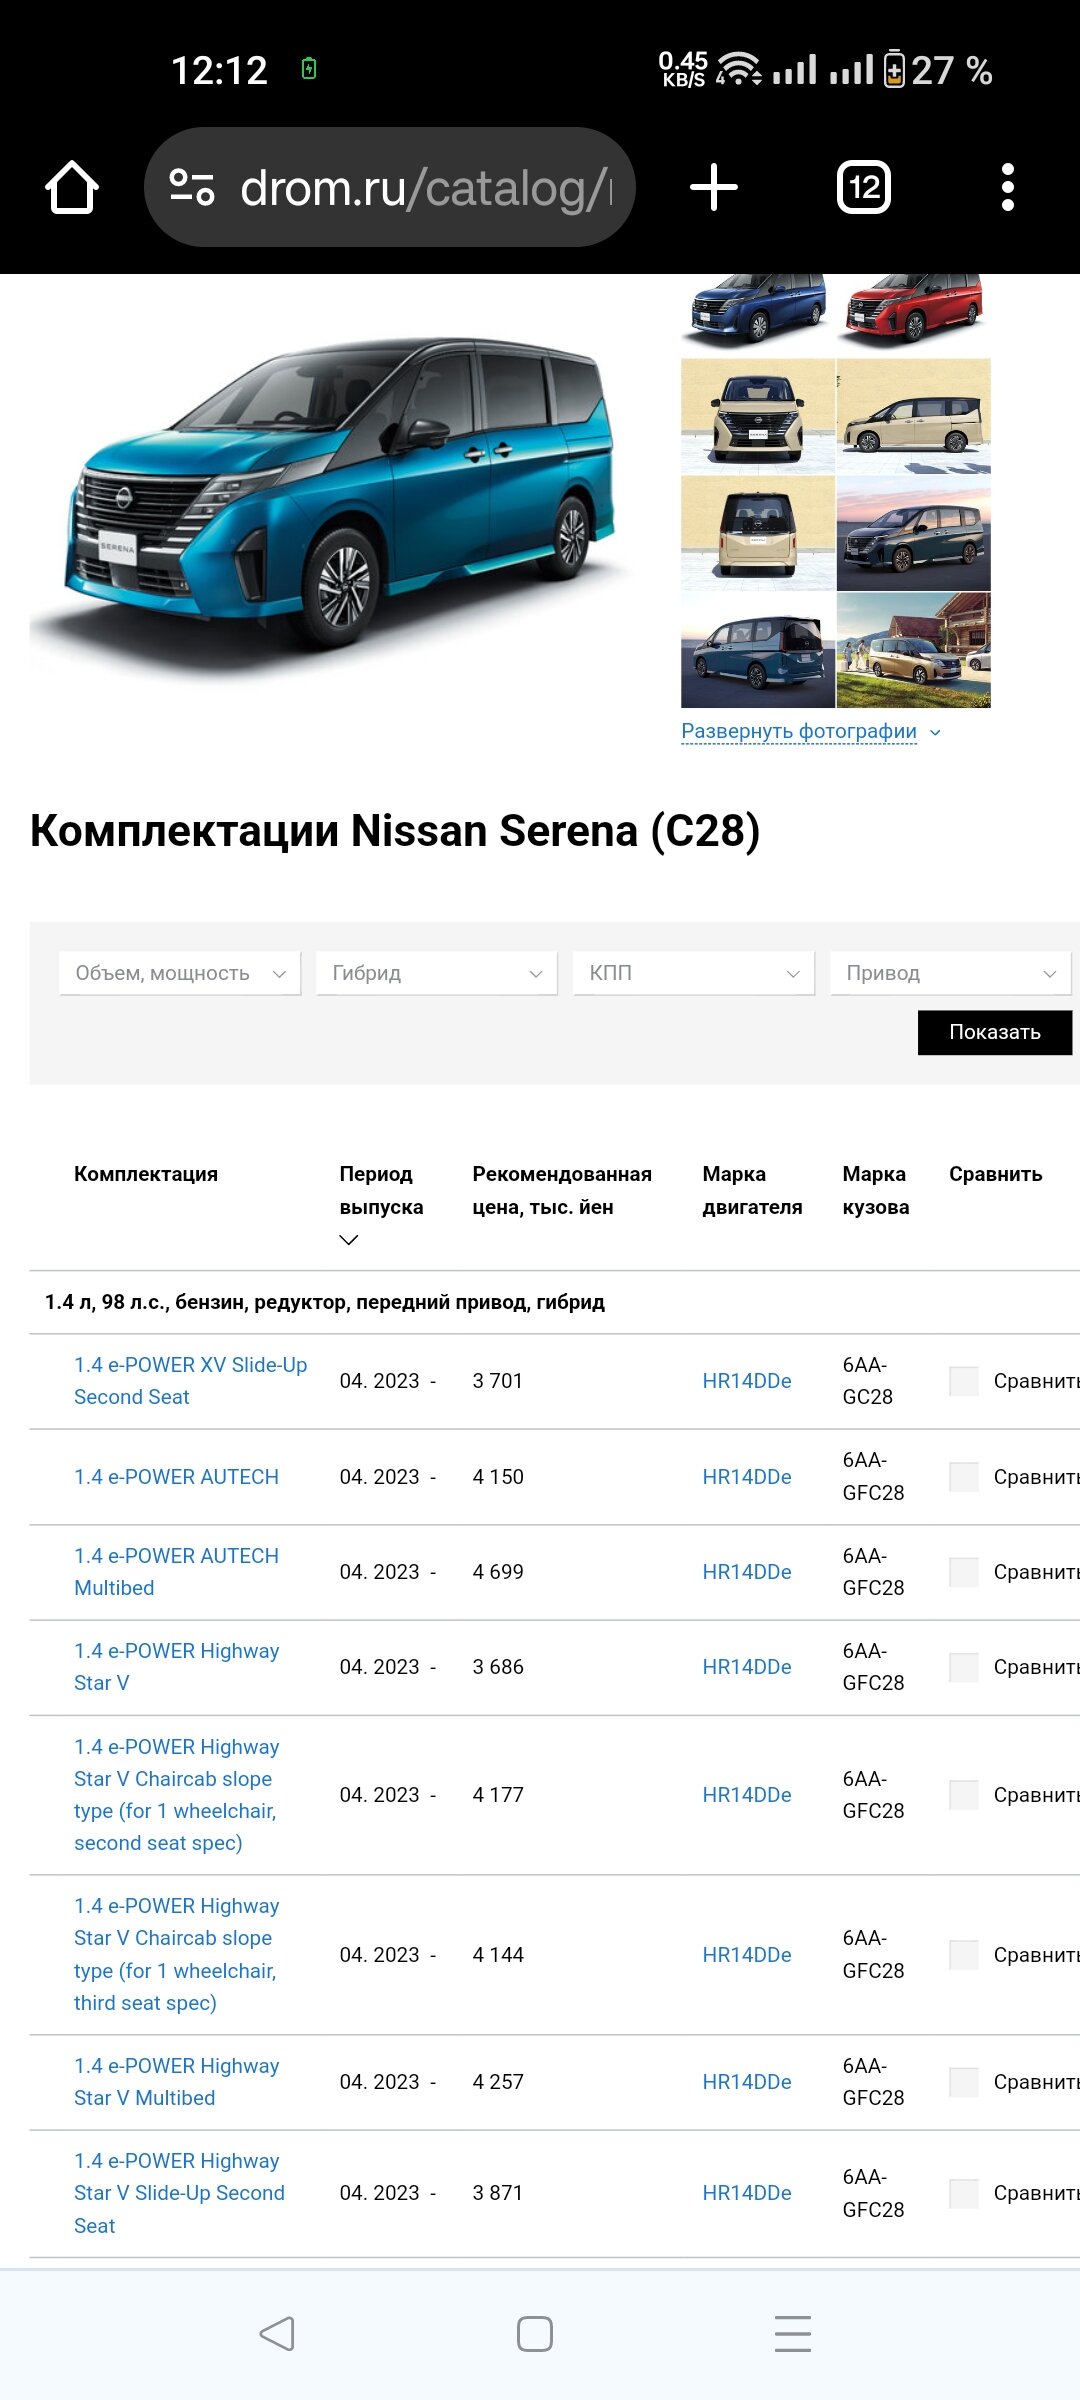This screenshot has width=1080, height=2400.
Task: Open the browser three-dot menu
Action: pyautogui.click(x=1008, y=187)
